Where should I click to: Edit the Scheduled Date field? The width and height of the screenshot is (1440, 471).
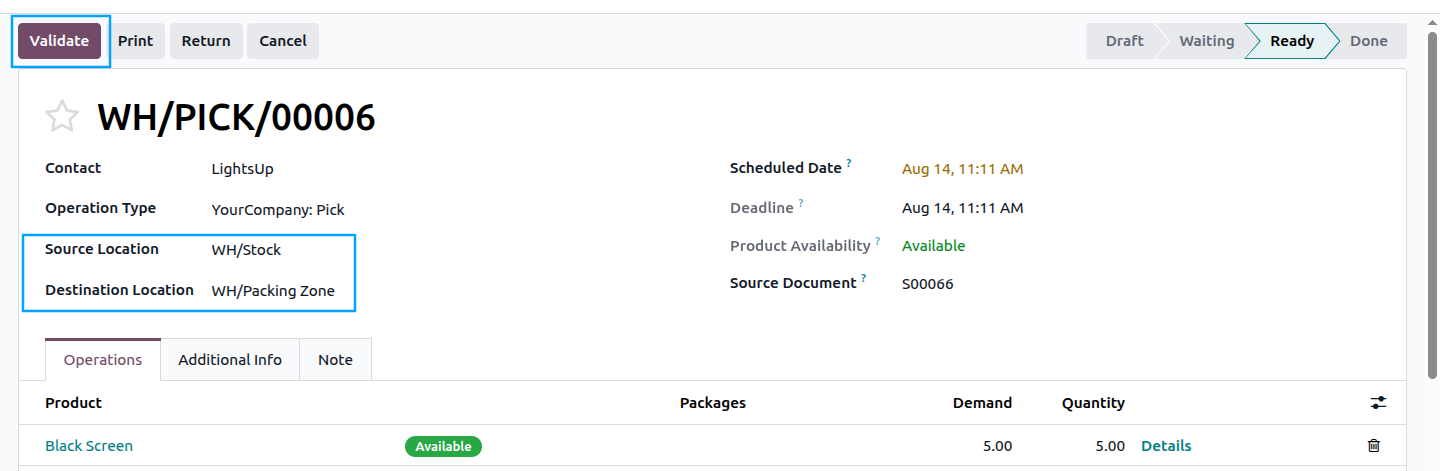tap(962, 169)
